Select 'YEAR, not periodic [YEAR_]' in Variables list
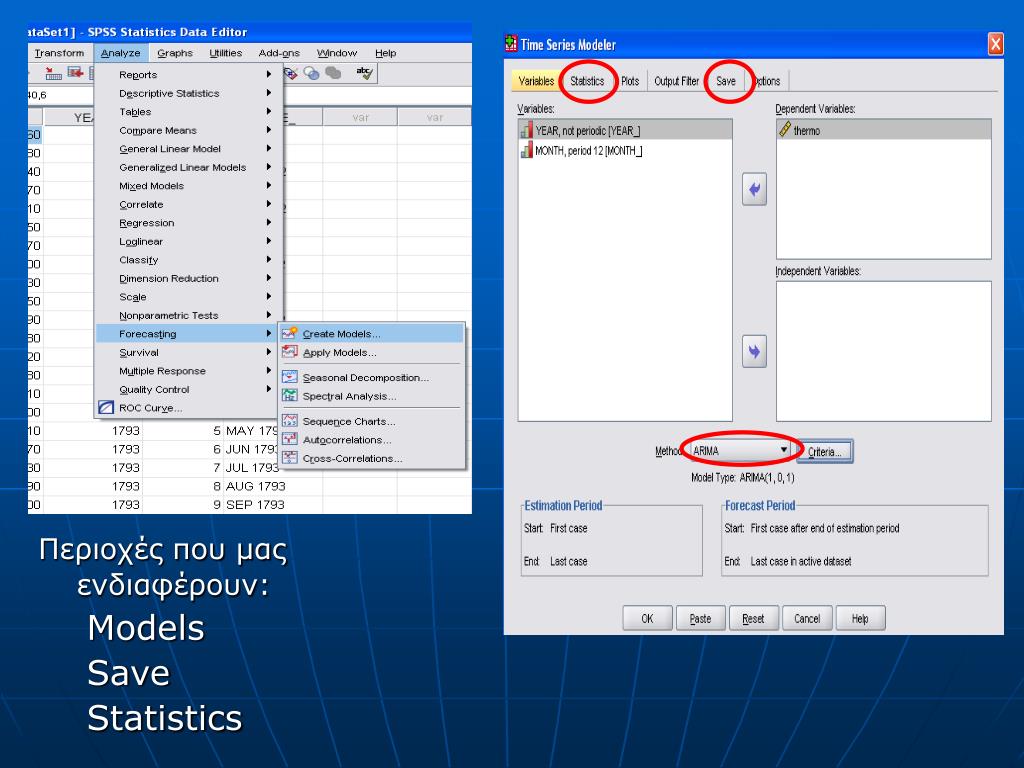 pos(625,130)
